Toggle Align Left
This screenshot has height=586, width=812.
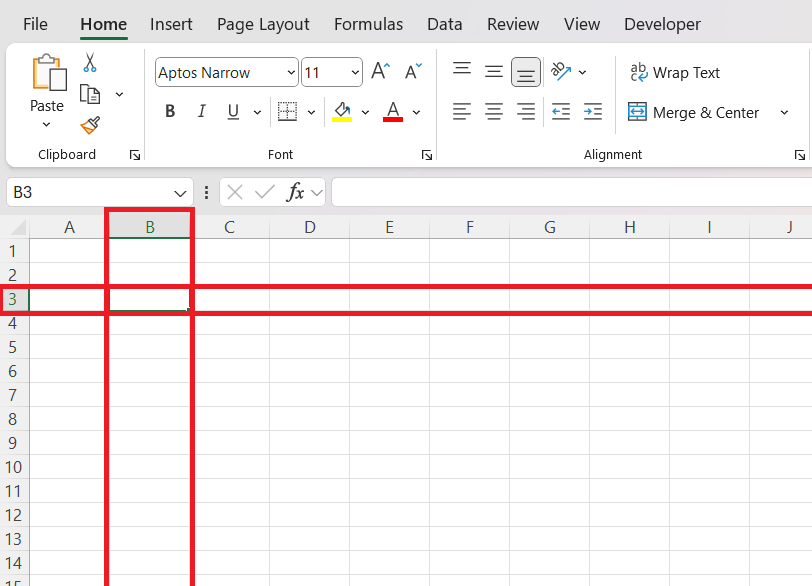[462, 111]
